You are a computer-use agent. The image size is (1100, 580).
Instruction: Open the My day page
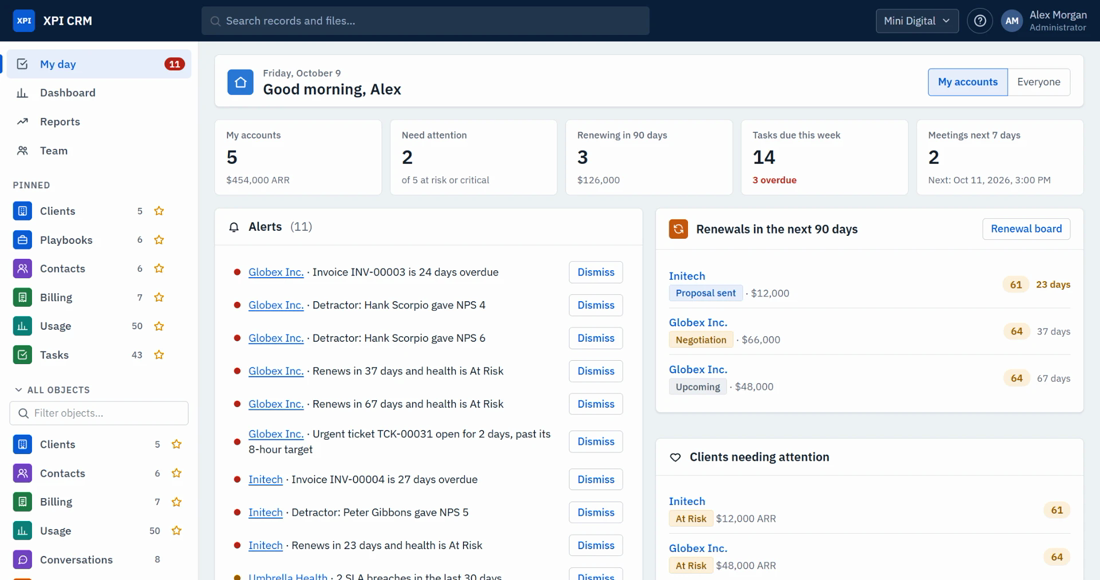pos(99,64)
